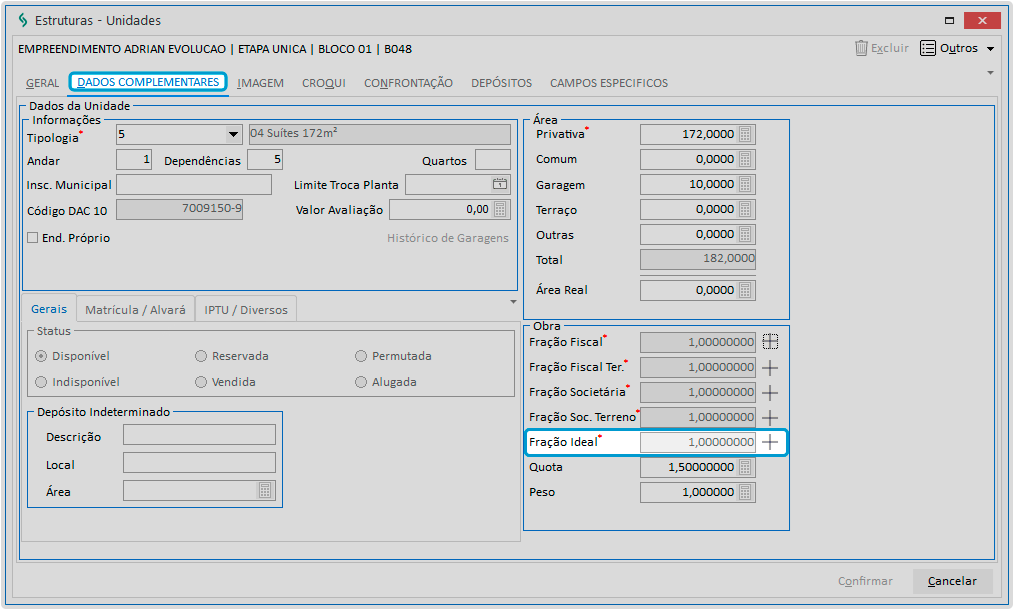Click calculator icon in Valor Avaliação field
The height and width of the screenshot is (609, 1014).
[x=501, y=210]
